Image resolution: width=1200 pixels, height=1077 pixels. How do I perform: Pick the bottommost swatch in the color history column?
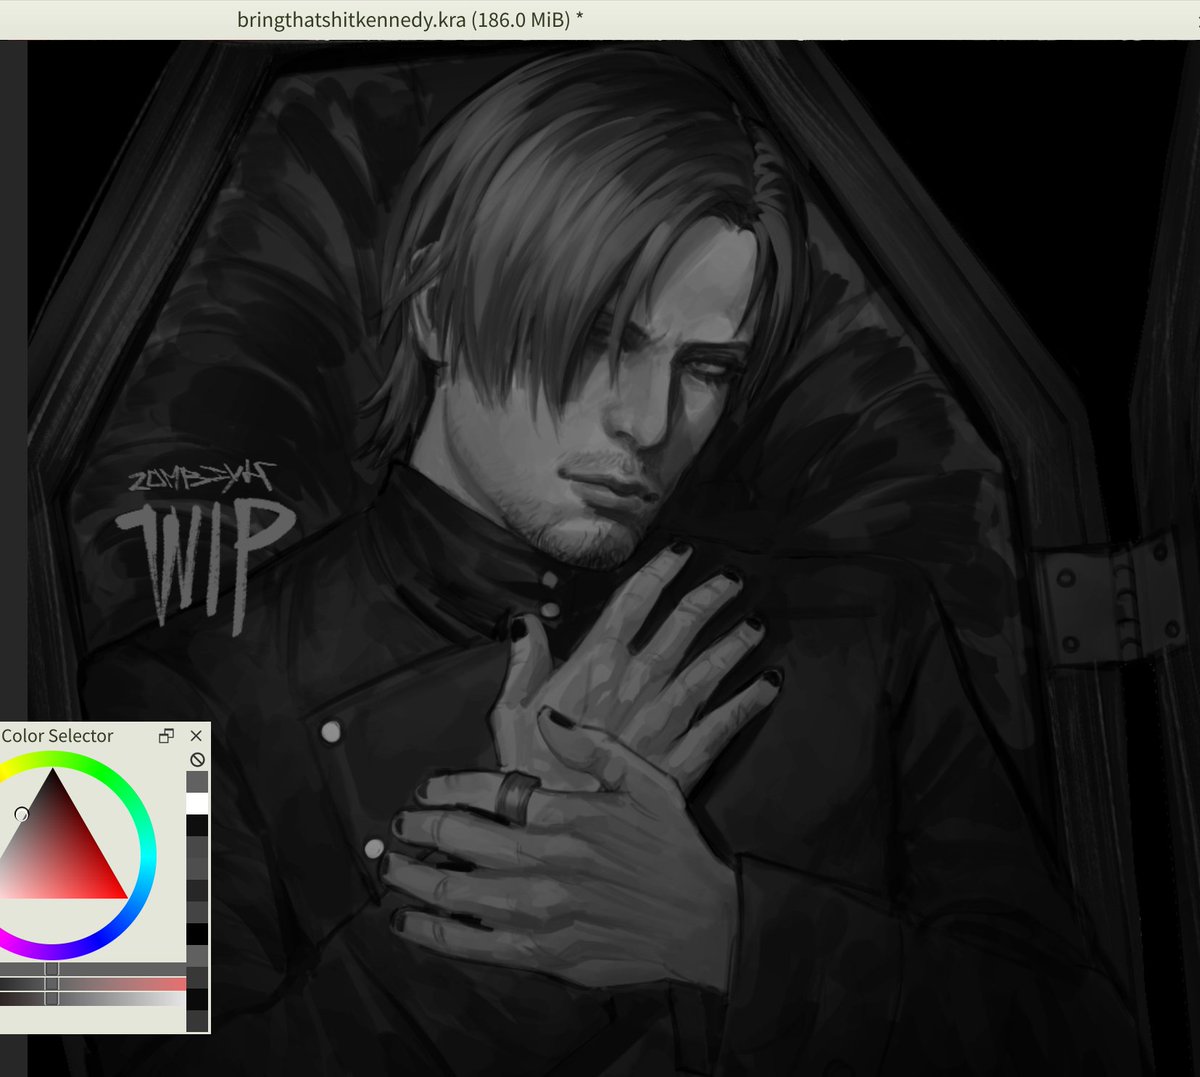coord(197,1021)
